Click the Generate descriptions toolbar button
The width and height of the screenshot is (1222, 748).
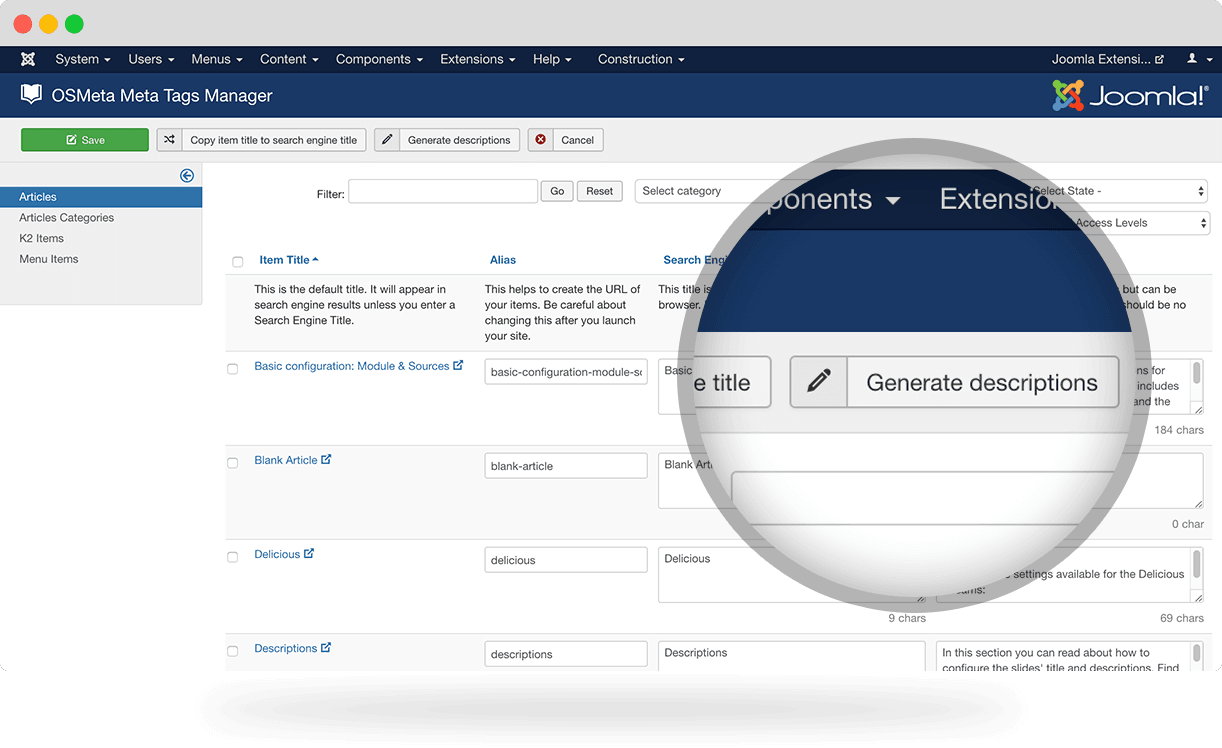click(448, 140)
